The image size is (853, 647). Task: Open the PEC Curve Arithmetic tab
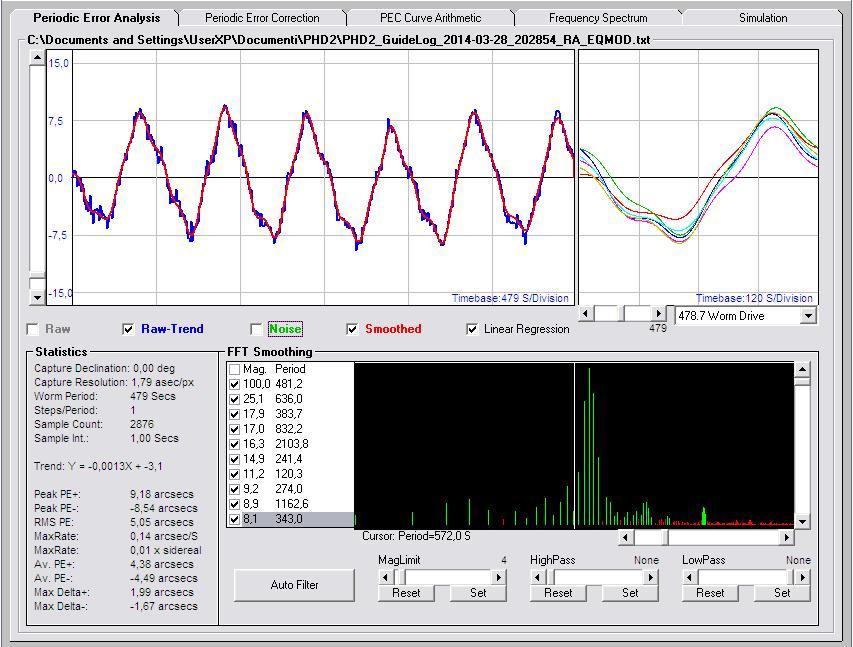[430, 18]
